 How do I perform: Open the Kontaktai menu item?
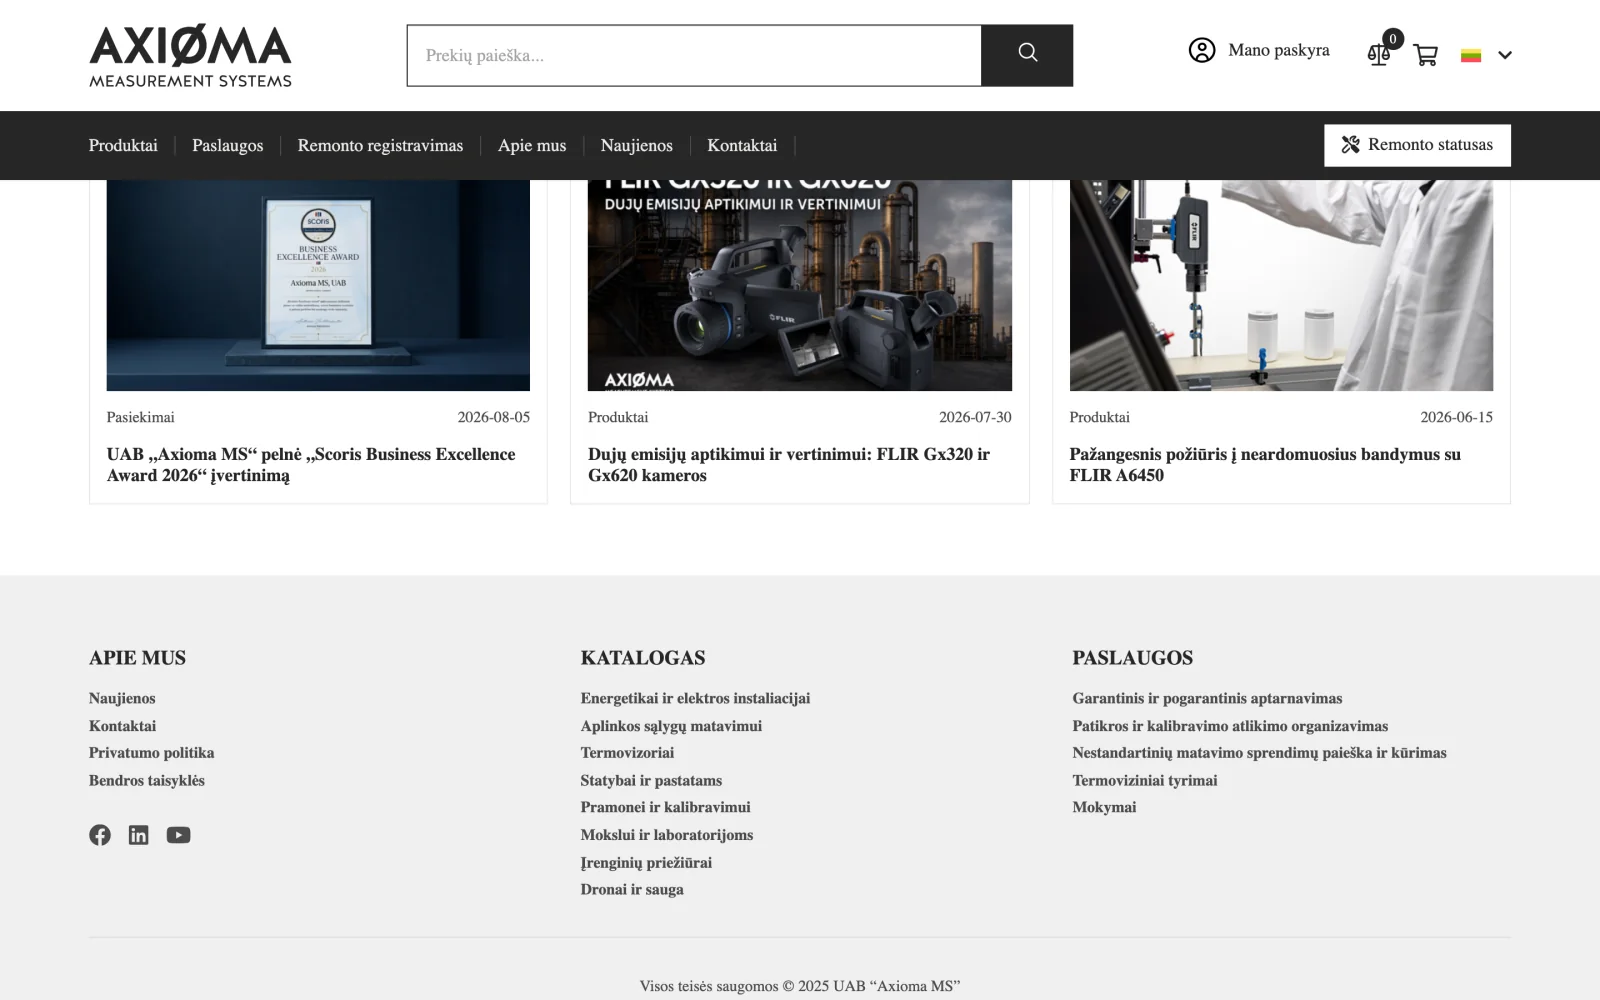tap(742, 145)
